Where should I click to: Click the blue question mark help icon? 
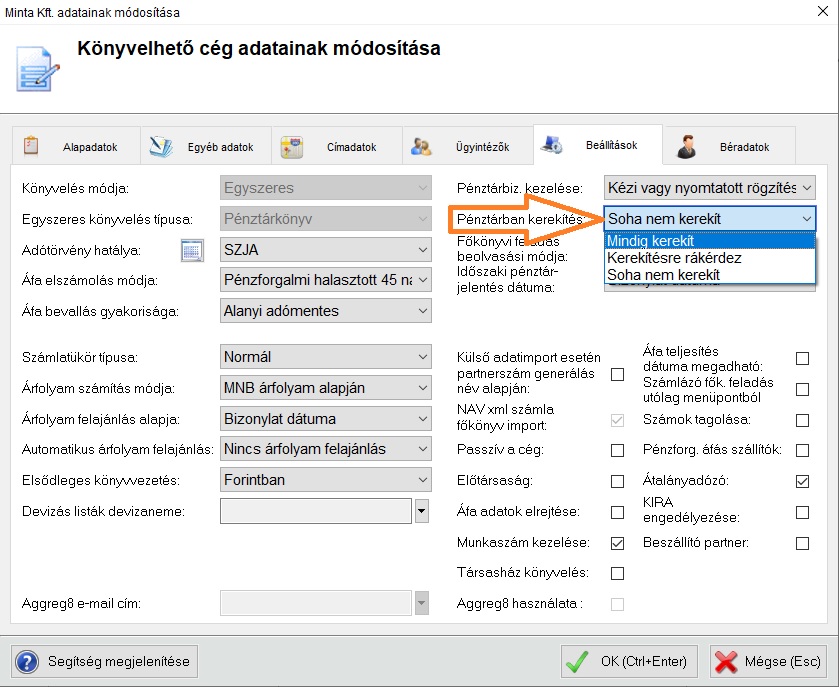pyautogui.click(x=27, y=661)
